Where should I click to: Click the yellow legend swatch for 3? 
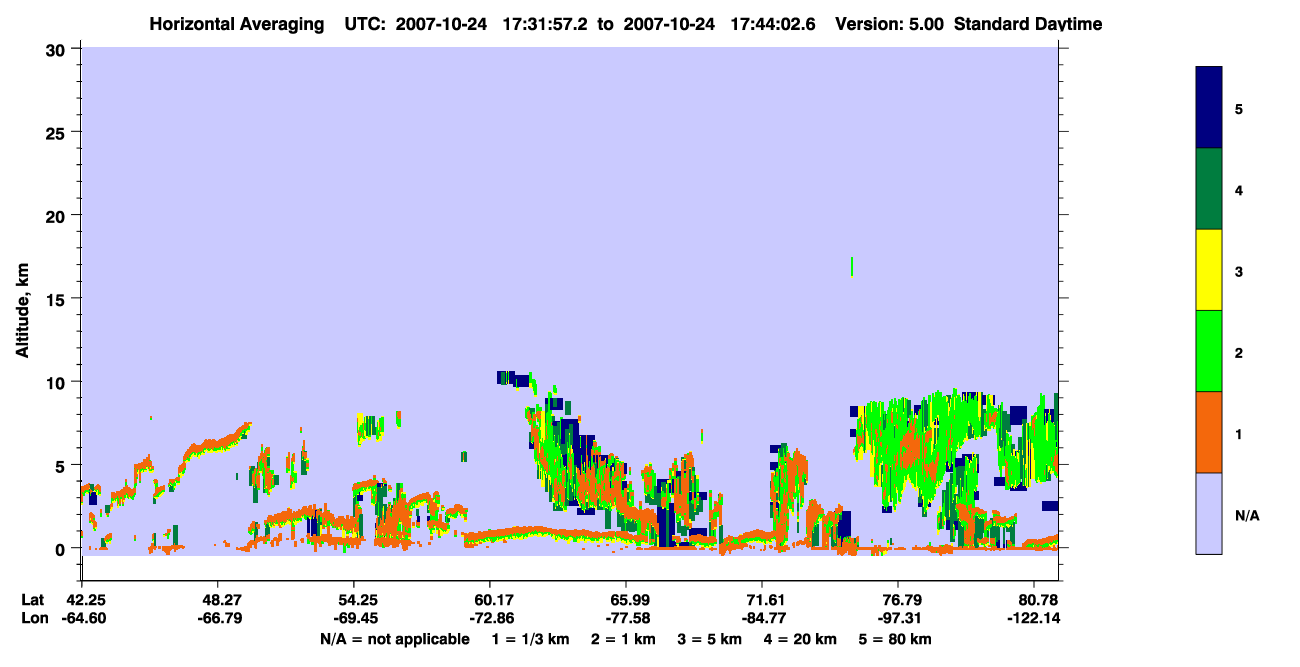pos(1209,270)
